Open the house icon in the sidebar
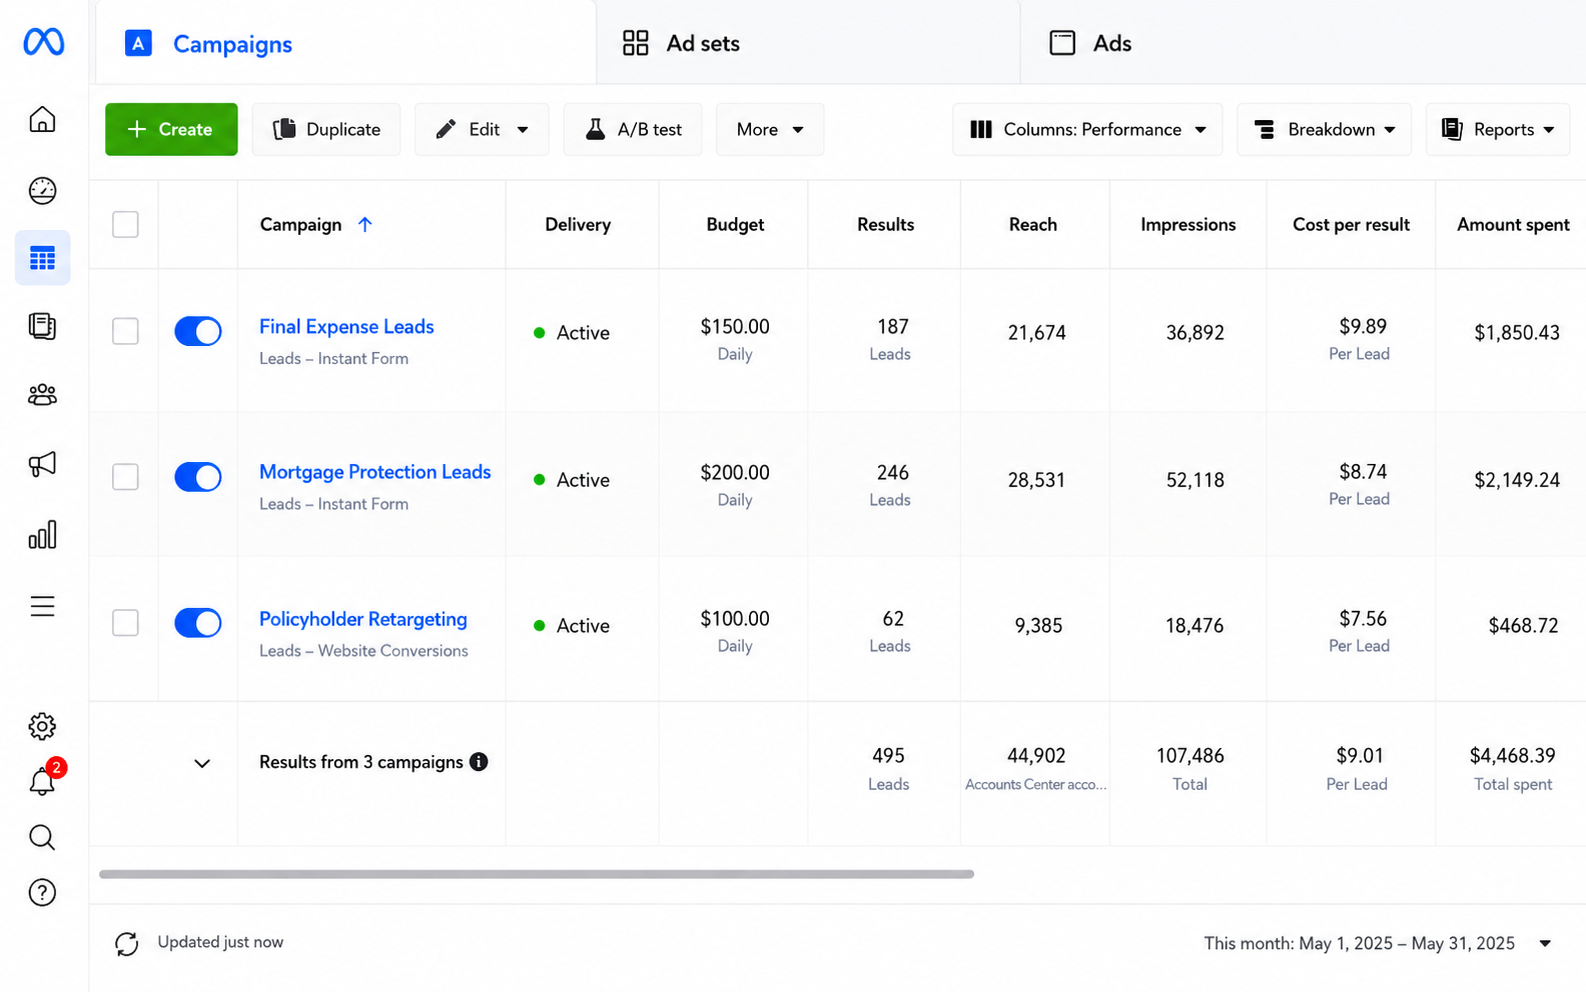1586x992 pixels. (x=42, y=119)
